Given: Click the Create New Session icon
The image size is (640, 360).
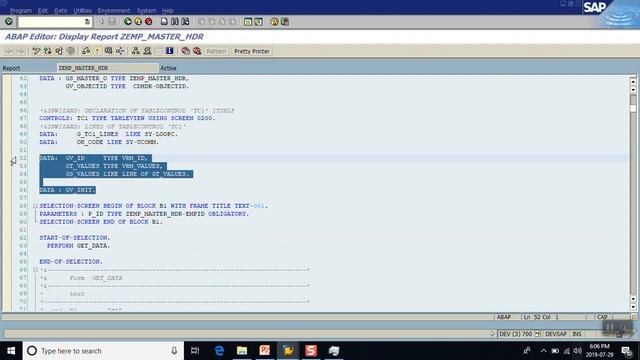Looking at the screenshot, I should (x=248, y=22).
